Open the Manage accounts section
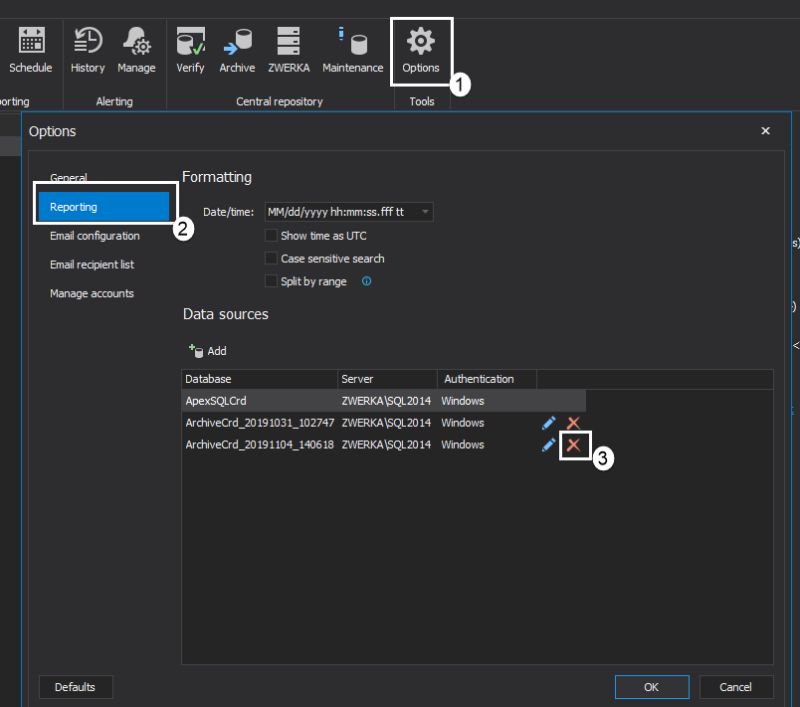800x707 pixels. 92,293
